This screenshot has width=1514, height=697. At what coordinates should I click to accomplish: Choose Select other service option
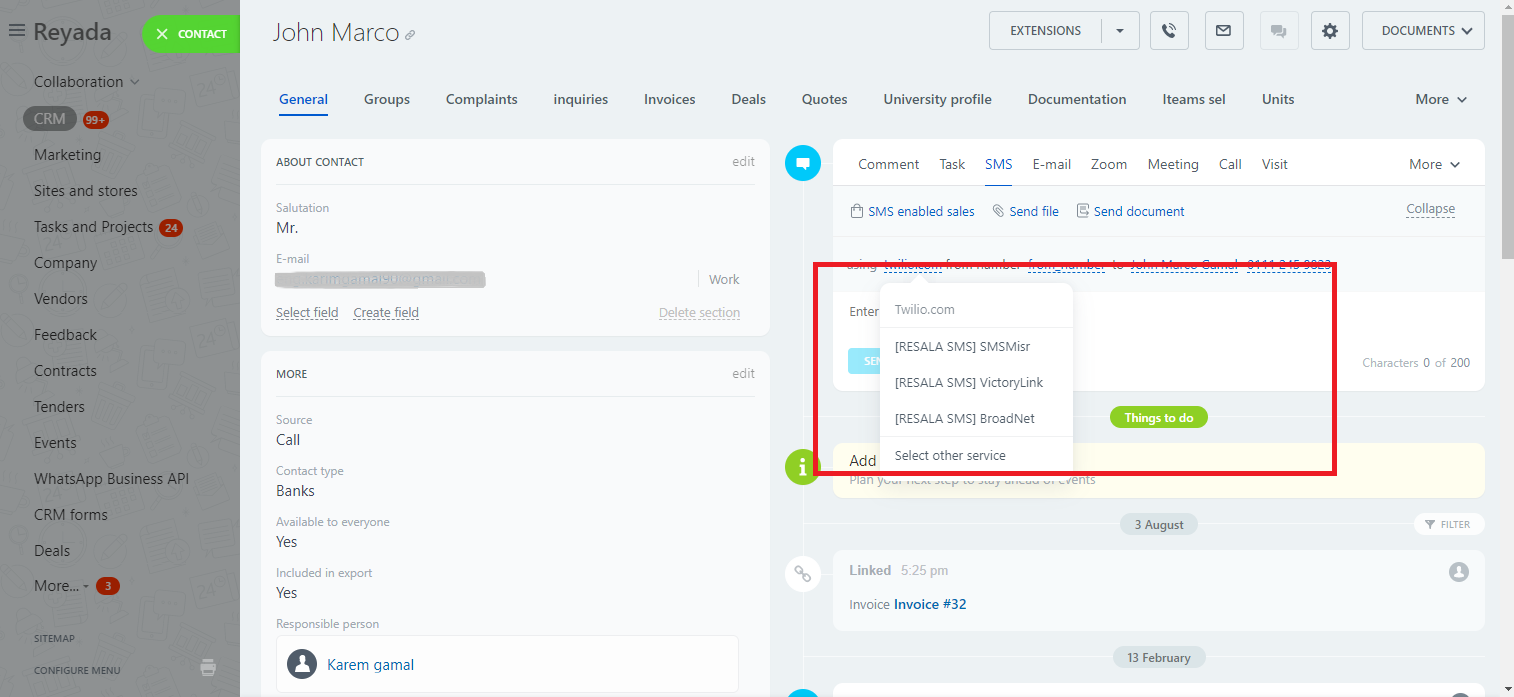click(x=950, y=455)
